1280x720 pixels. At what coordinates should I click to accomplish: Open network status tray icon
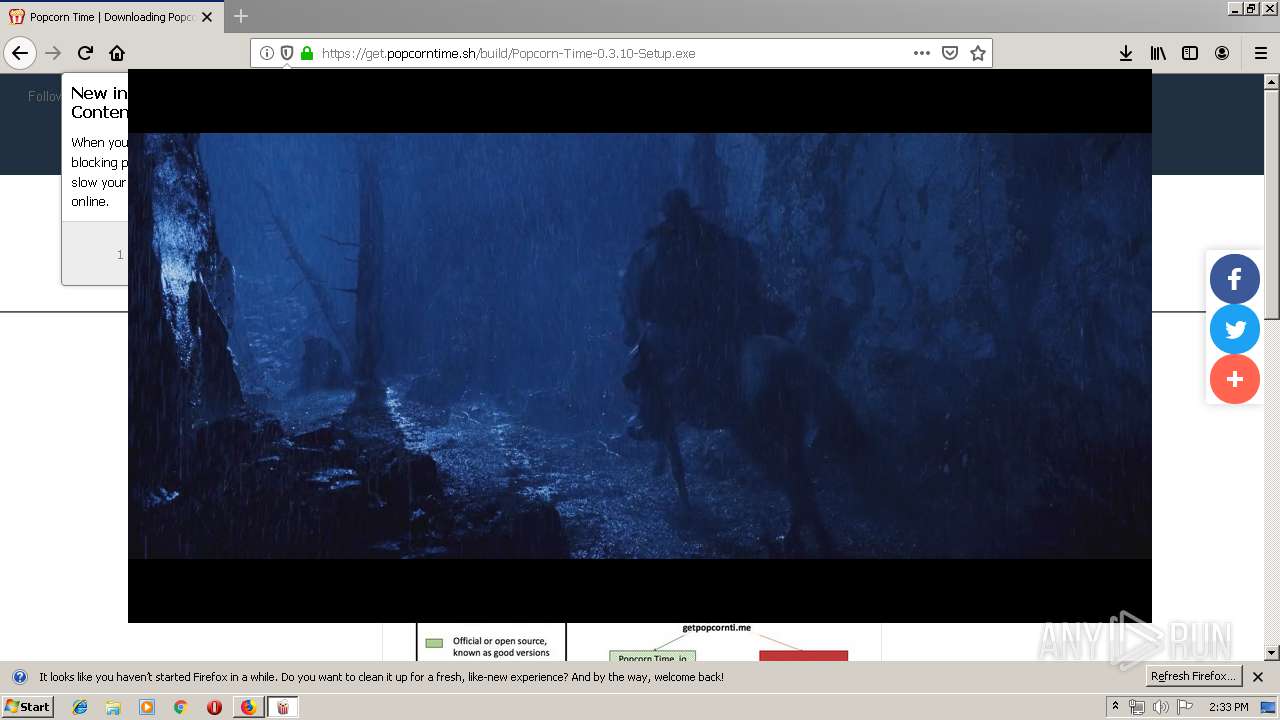pyautogui.click(x=1137, y=707)
